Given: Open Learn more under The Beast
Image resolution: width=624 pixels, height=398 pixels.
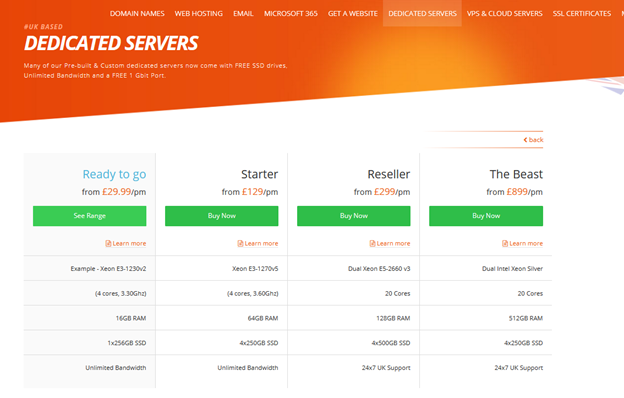Looking at the screenshot, I should 526,243.
